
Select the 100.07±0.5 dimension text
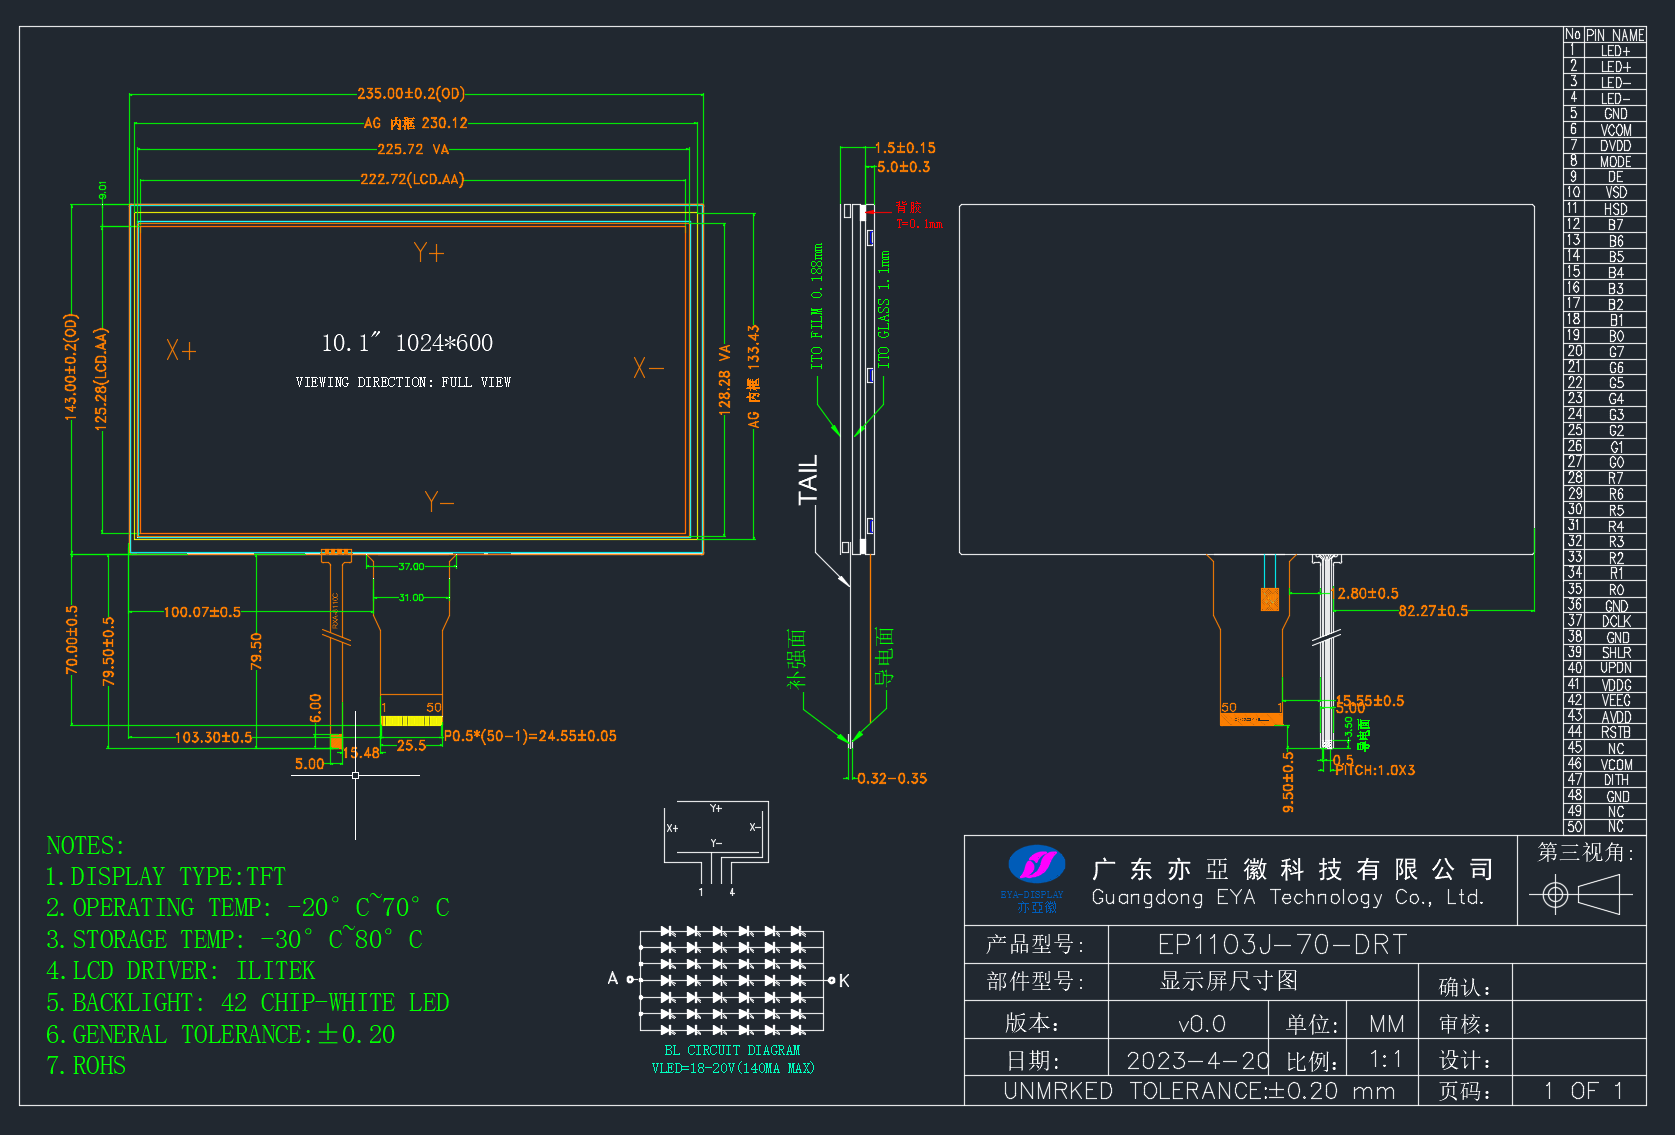(x=202, y=612)
